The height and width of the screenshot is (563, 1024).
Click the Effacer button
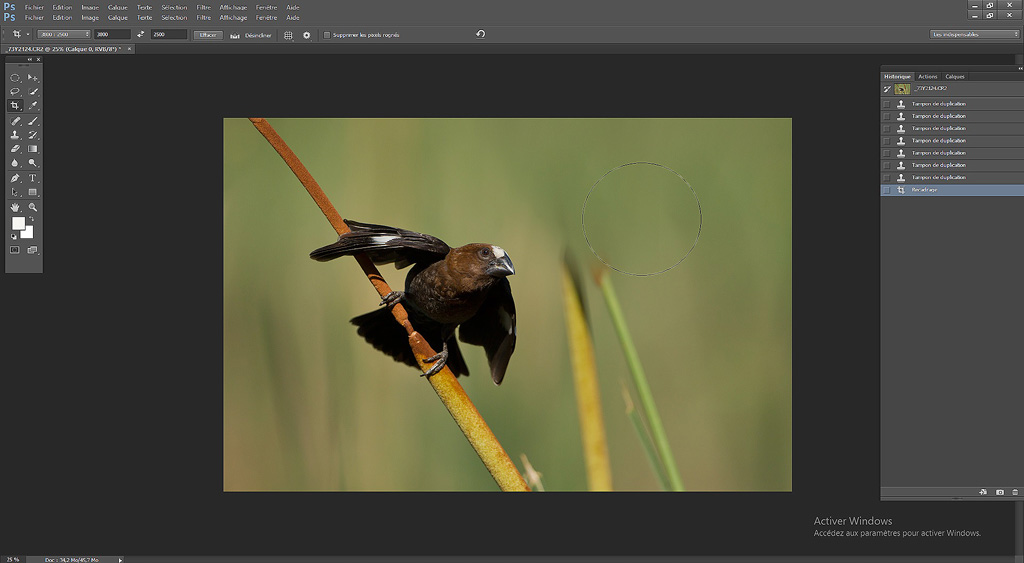coord(208,35)
